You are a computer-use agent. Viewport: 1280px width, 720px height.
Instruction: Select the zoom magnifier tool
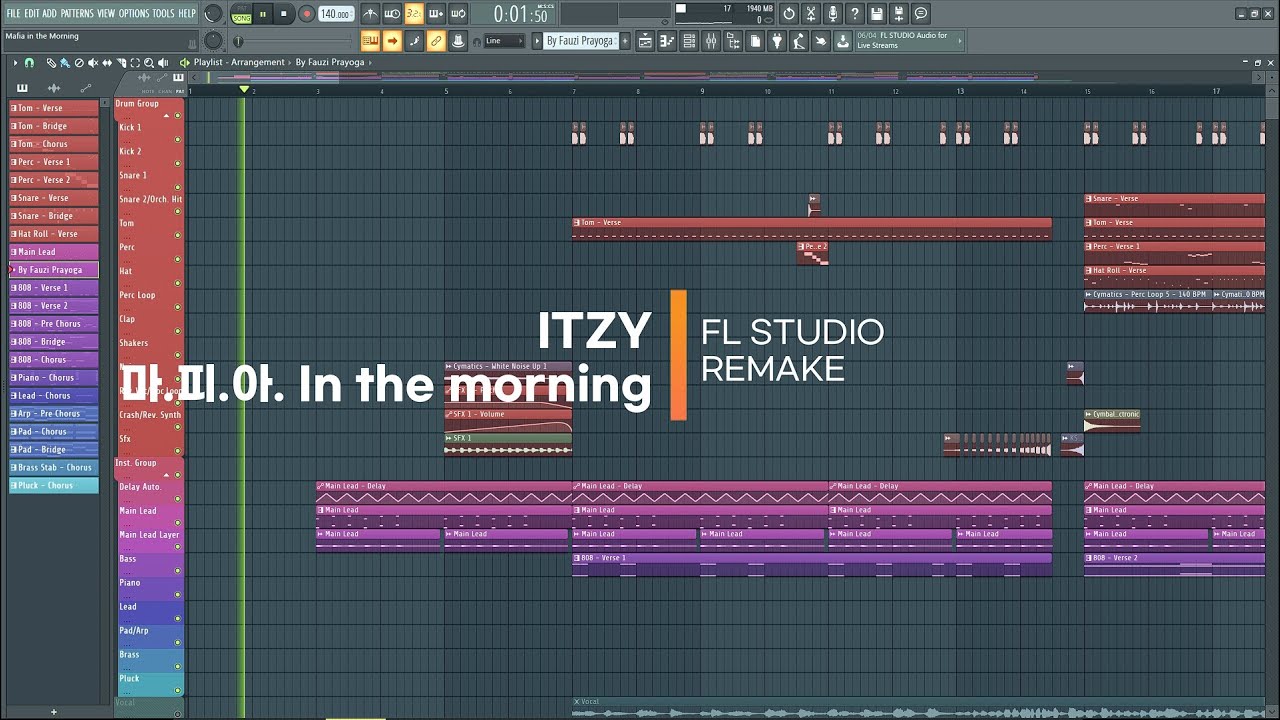pyautogui.click(x=149, y=62)
